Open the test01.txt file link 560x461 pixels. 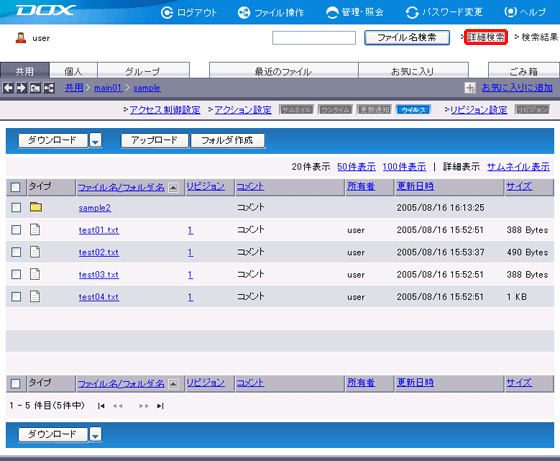click(x=99, y=230)
